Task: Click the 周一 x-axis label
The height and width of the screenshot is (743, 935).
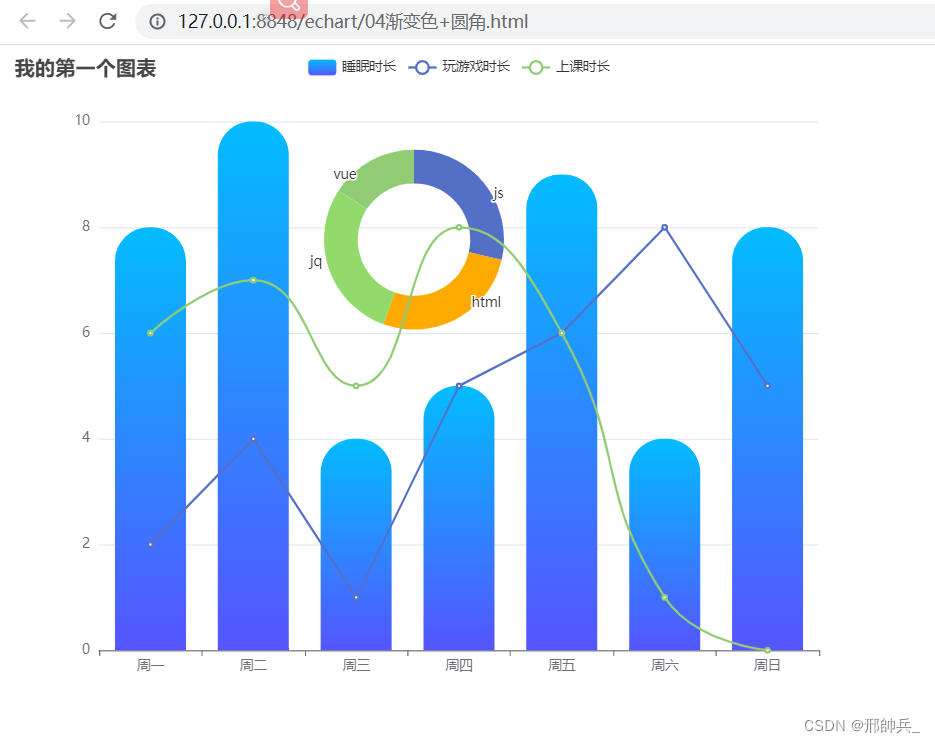Action: click(150, 665)
